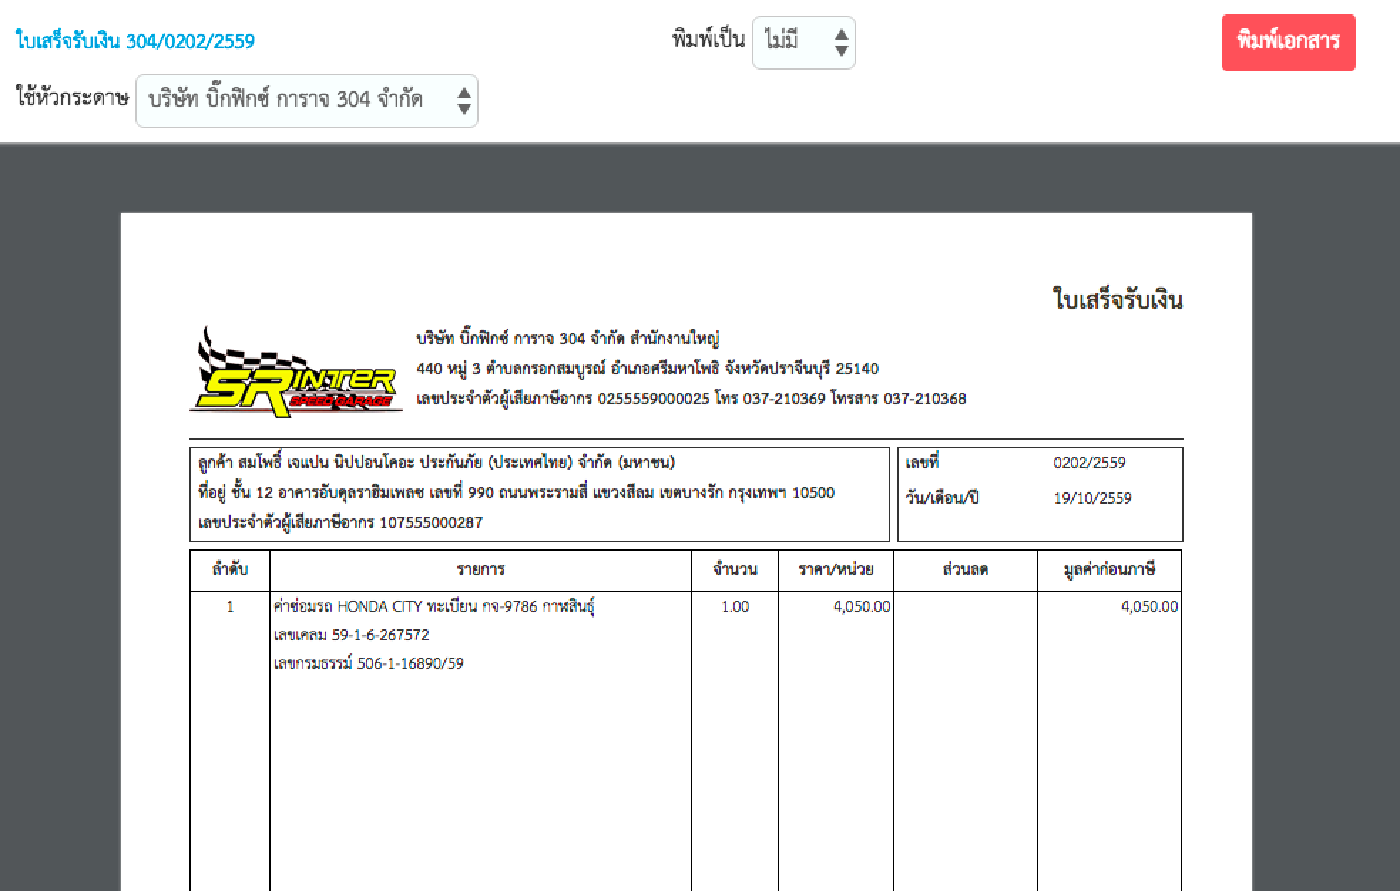1400x891 pixels.
Task: Click the ใบเสร็จรับเงิน document title
Action: click(1118, 300)
